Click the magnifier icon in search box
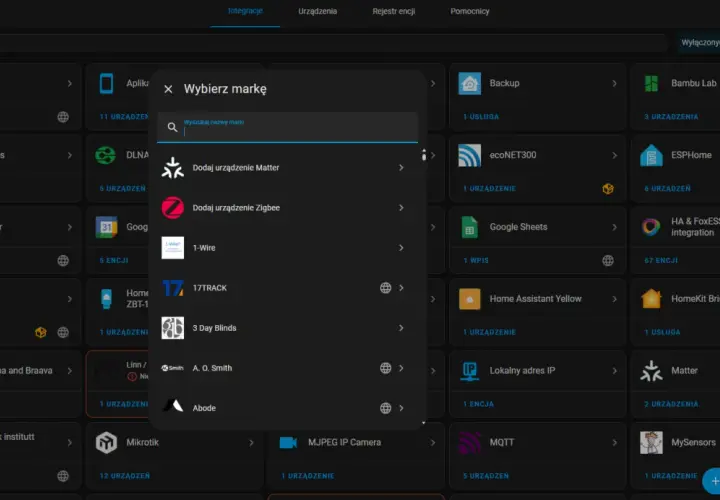 coord(172,127)
